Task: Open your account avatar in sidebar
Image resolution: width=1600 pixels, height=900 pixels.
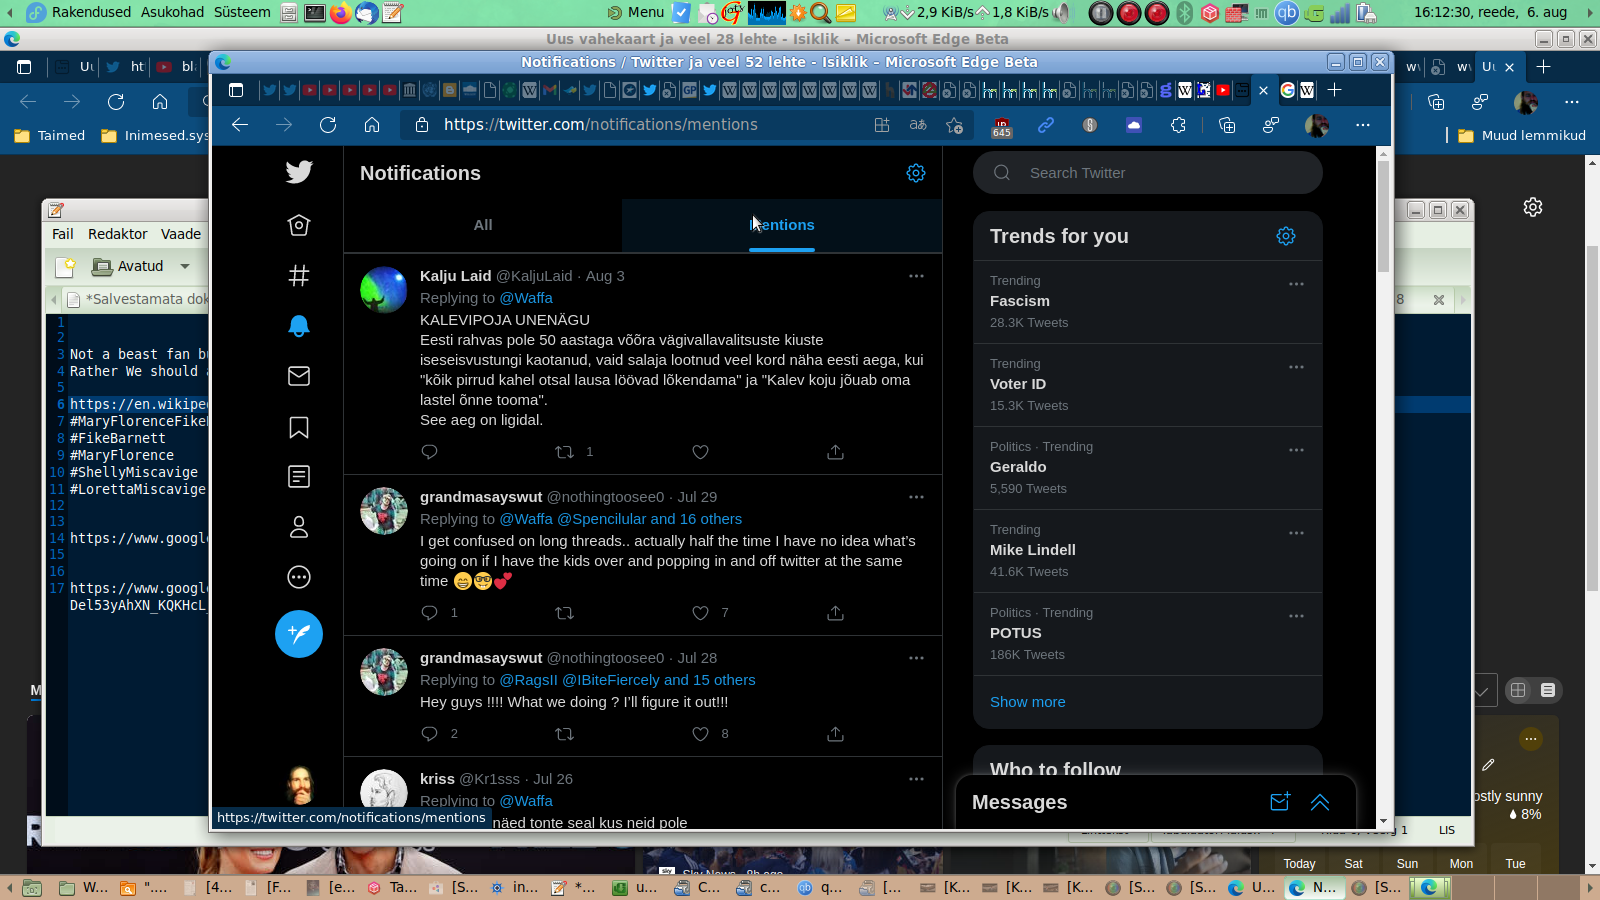Action: click(x=299, y=785)
